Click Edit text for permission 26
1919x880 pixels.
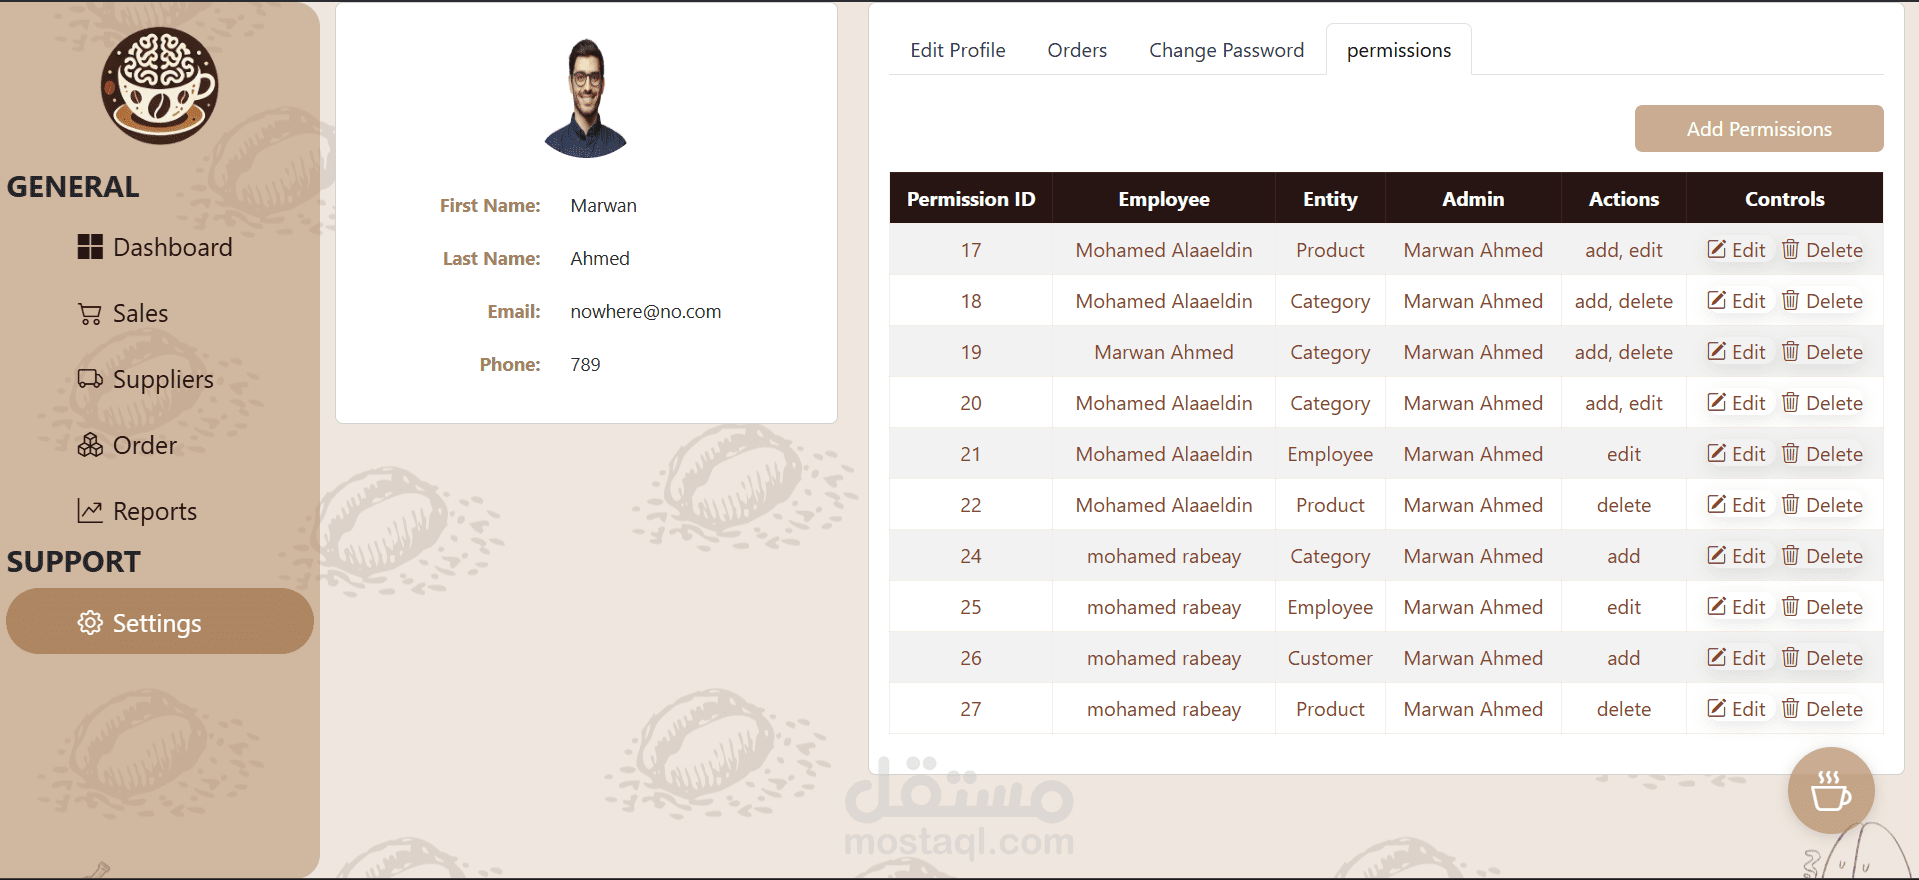pos(1748,658)
